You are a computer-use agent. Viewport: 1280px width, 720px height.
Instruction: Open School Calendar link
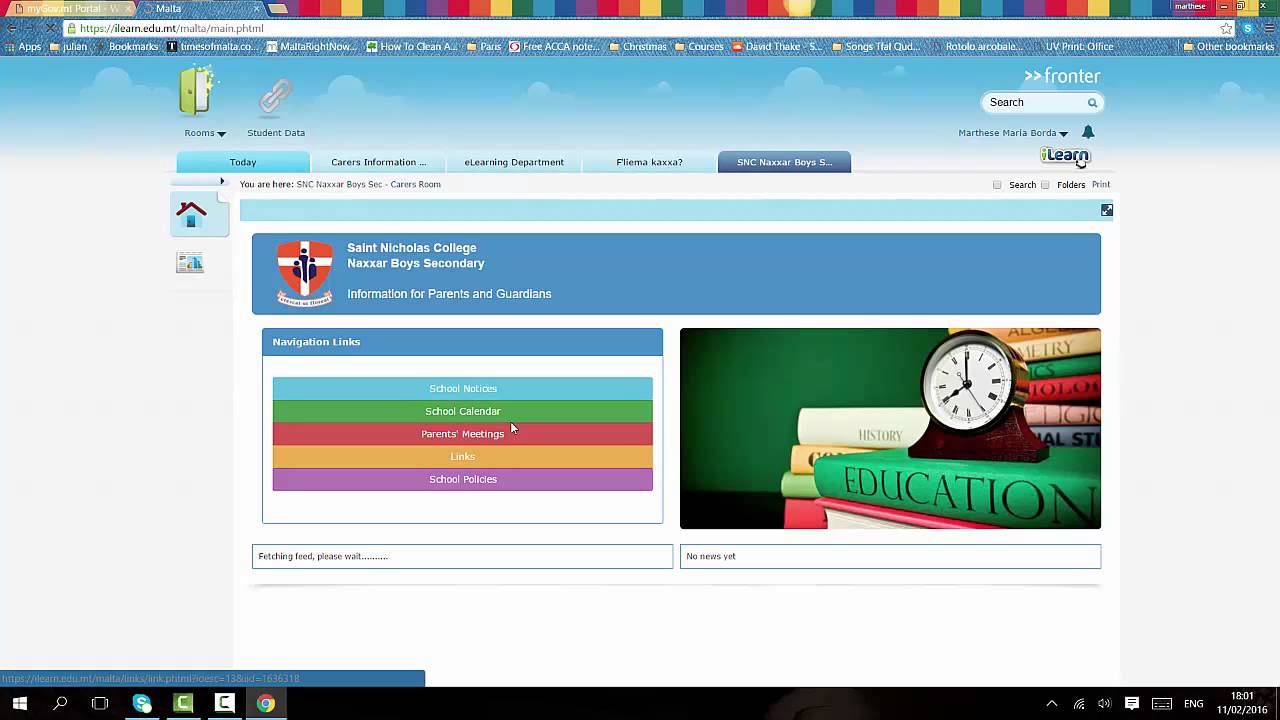pyautogui.click(x=463, y=411)
